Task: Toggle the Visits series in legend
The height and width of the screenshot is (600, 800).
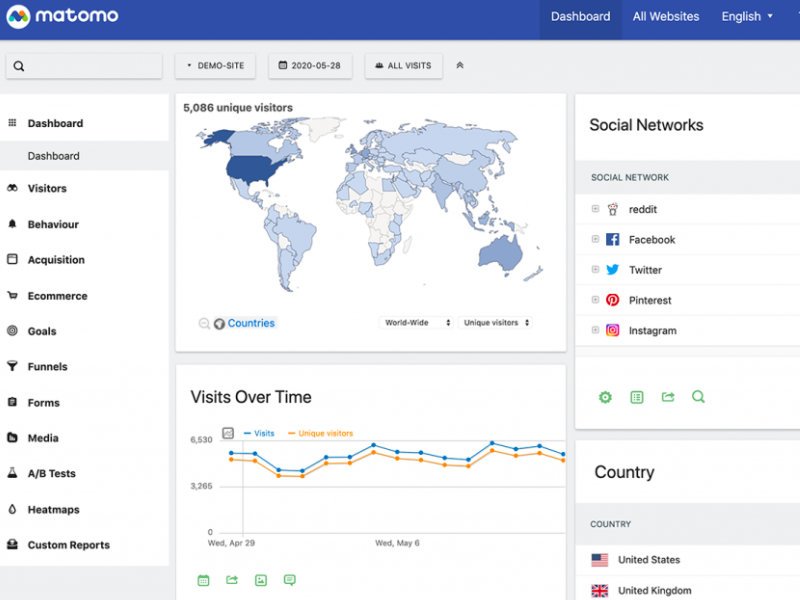Action: [x=259, y=433]
